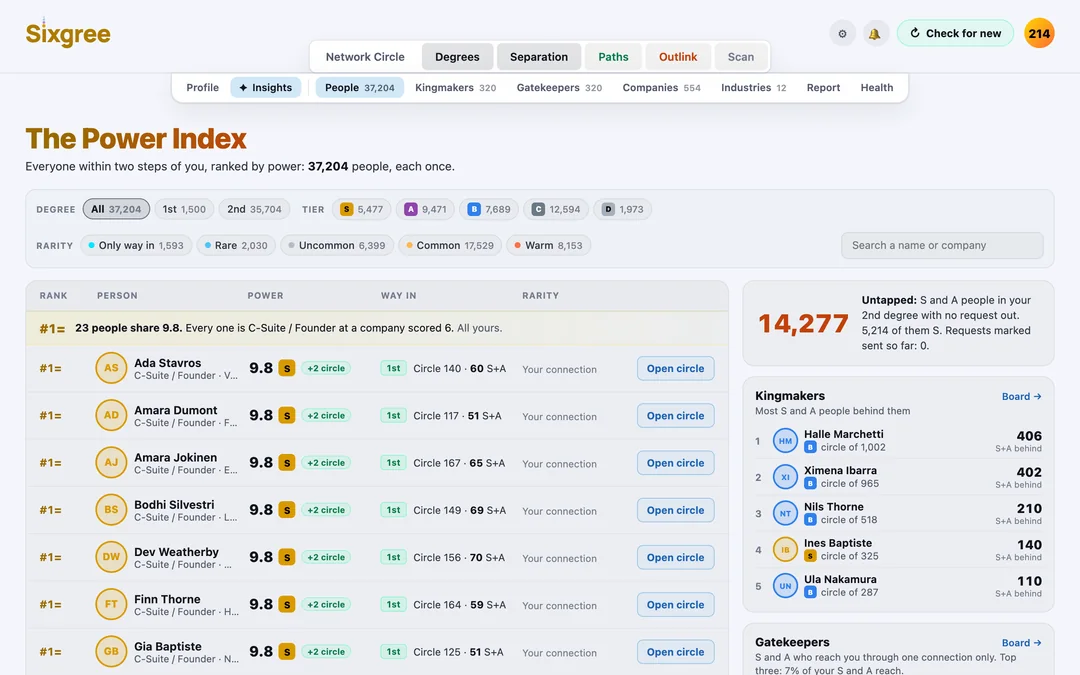Select the Companies sub-tab
Viewport: 1080px width, 675px height.
click(661, 87)
